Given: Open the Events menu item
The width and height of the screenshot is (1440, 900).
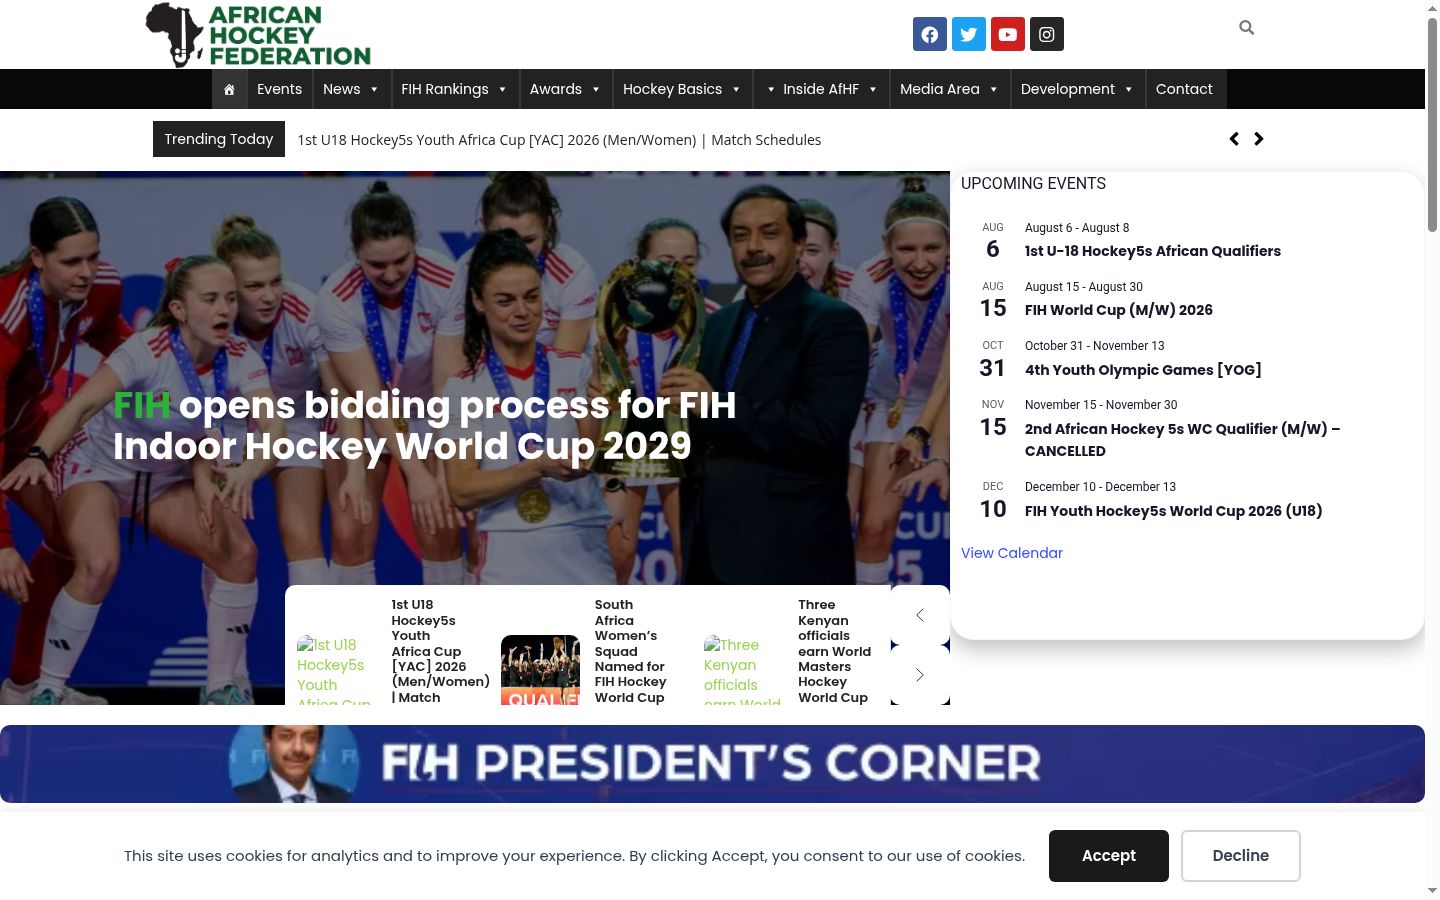Looking at the screenshot, I should tap(279, 89).
